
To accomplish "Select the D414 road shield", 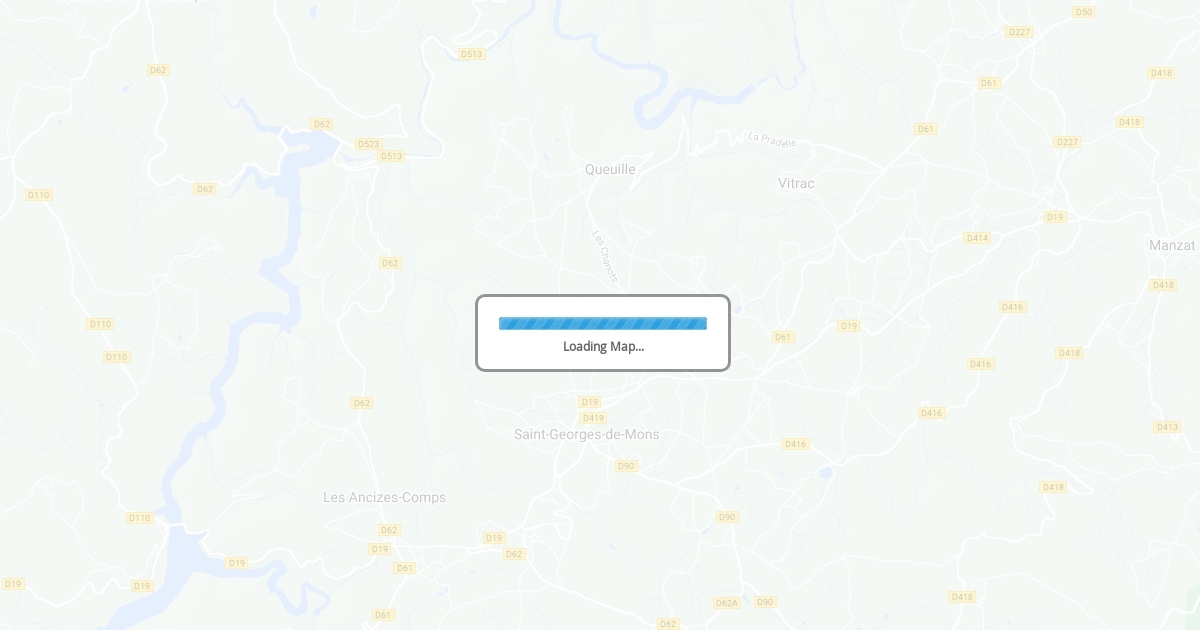I will tap(977, 238).
